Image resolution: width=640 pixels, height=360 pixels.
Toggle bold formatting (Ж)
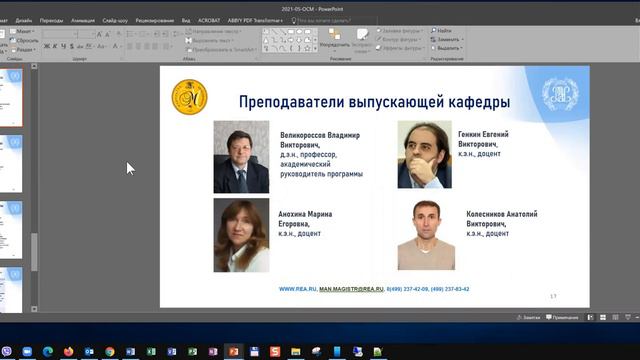[x=47, y=47]
